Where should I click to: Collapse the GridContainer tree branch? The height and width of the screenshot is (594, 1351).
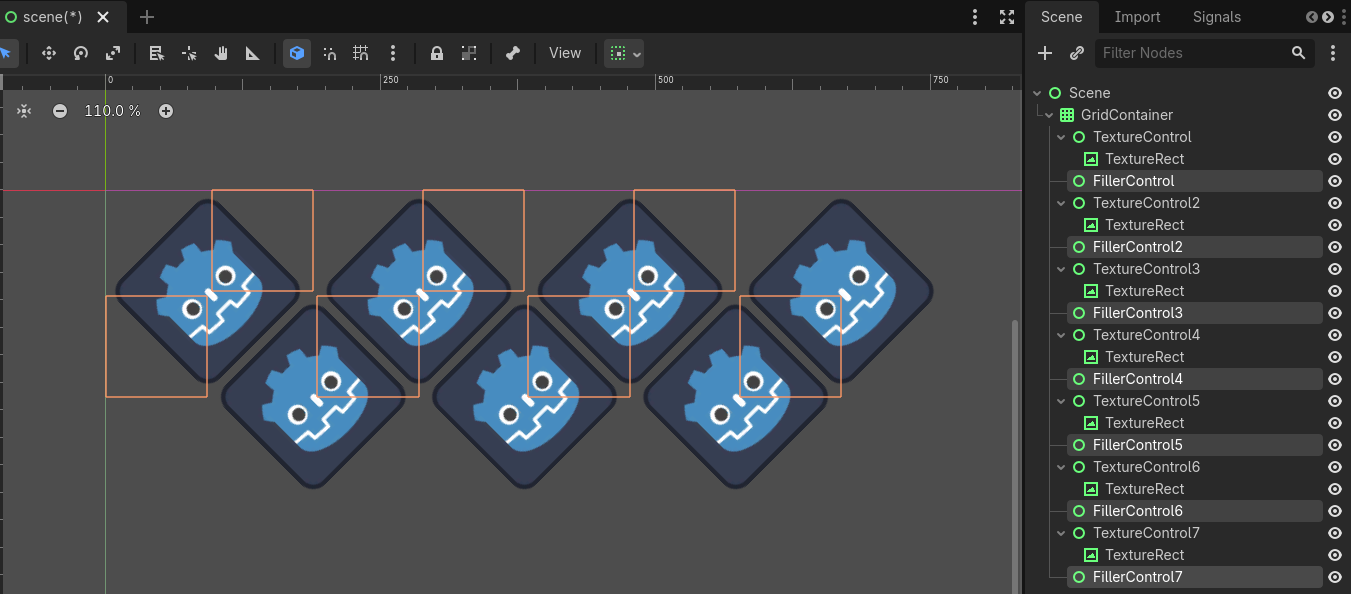(x=1049, y=115)
